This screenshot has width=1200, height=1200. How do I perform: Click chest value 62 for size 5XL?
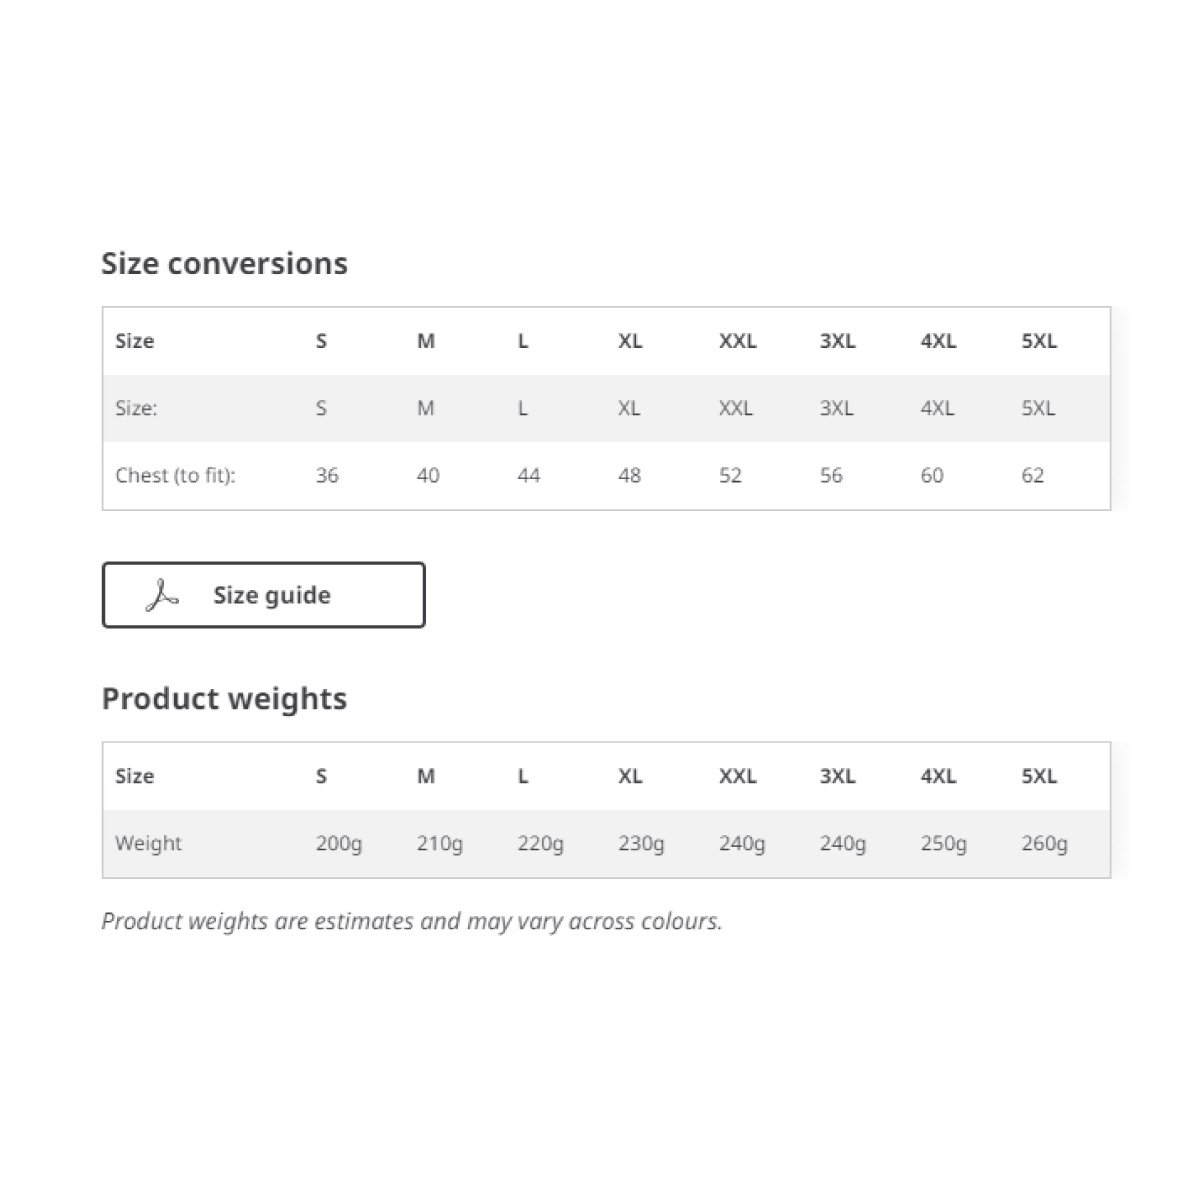point(1033,475)
